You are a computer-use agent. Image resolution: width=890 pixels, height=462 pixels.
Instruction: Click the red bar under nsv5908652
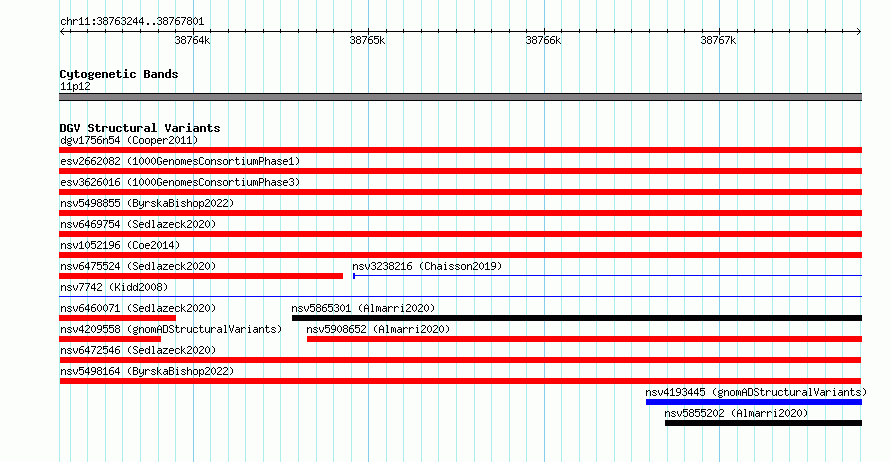585,339
